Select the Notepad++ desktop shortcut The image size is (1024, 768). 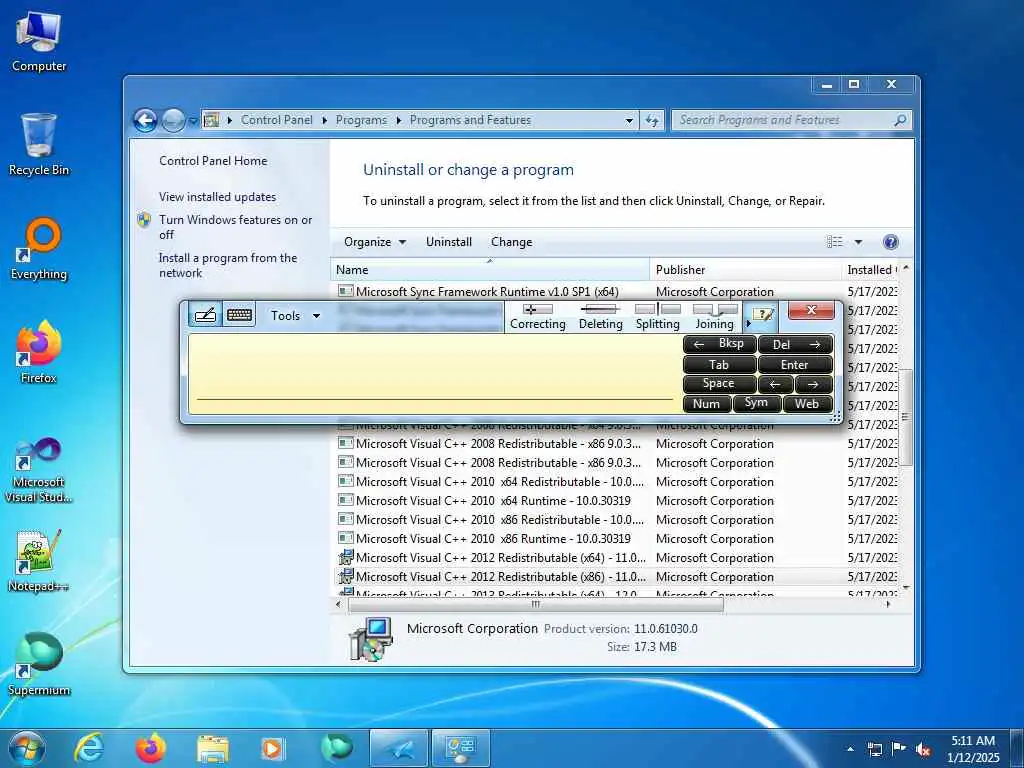point(39,560)
